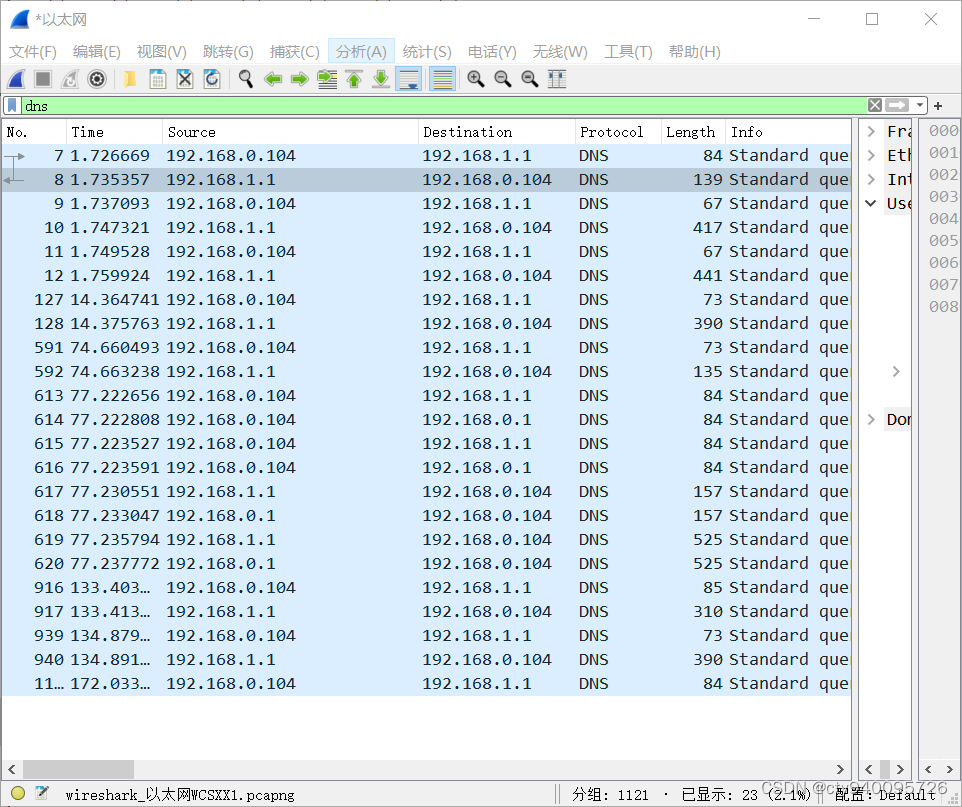Clear the dns display filter
Viewport: 962px width, 807px height.
pos(875,106)
